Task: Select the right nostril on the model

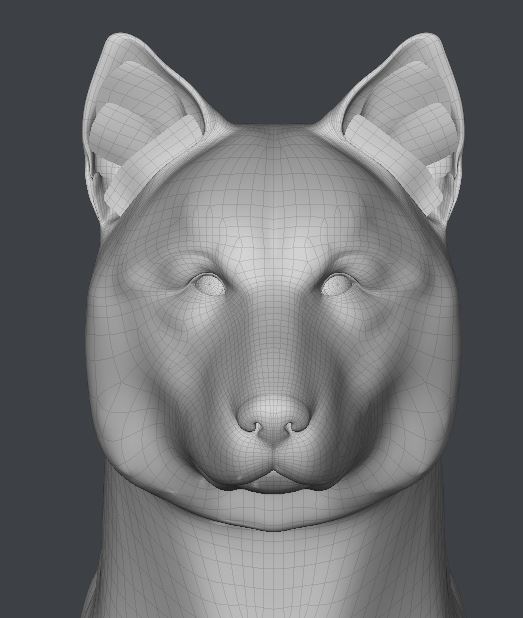Action: coord(290,426)
